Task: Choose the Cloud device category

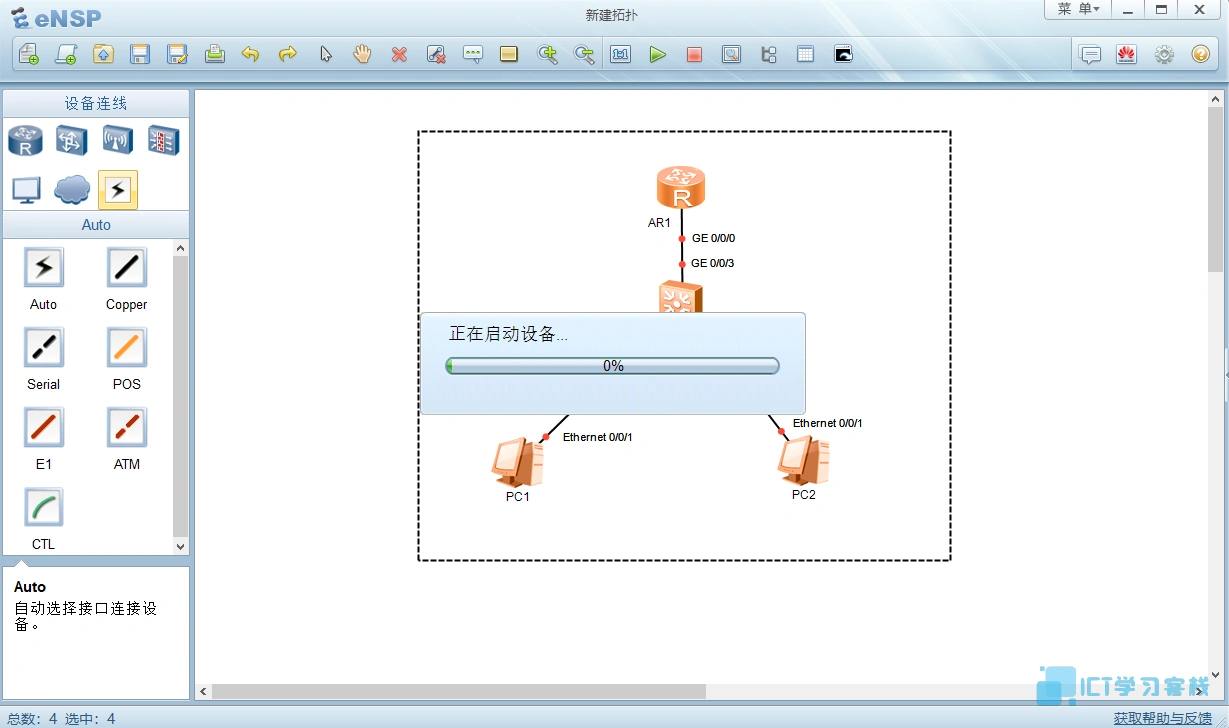Action: 71,189
